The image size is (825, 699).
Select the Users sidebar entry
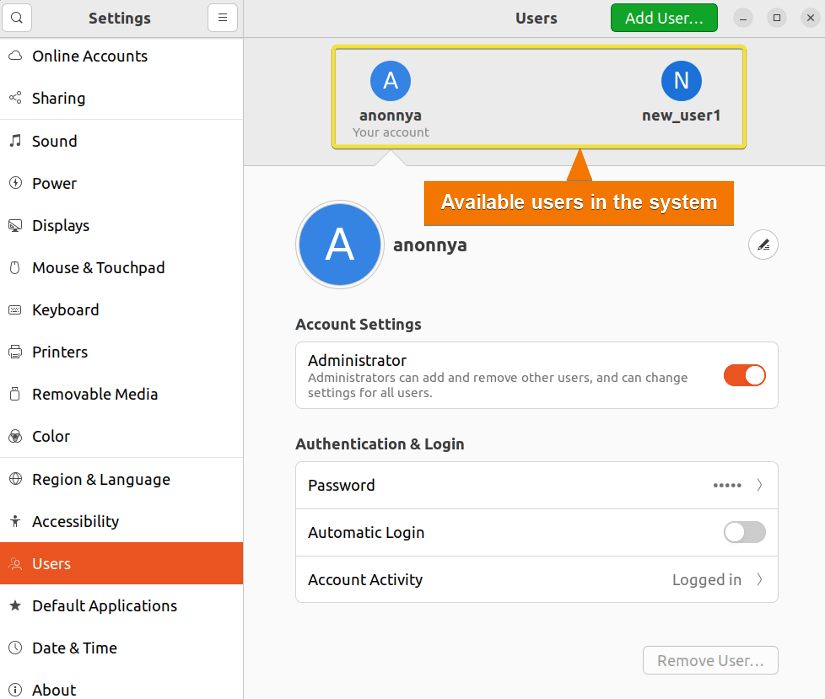(122, 563)
